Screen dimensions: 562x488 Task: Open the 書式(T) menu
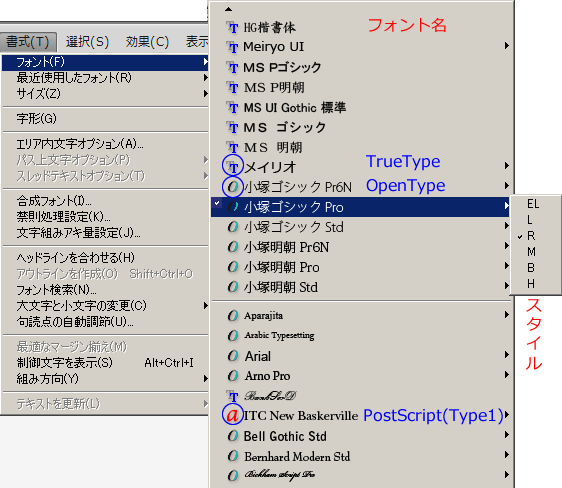28,42
